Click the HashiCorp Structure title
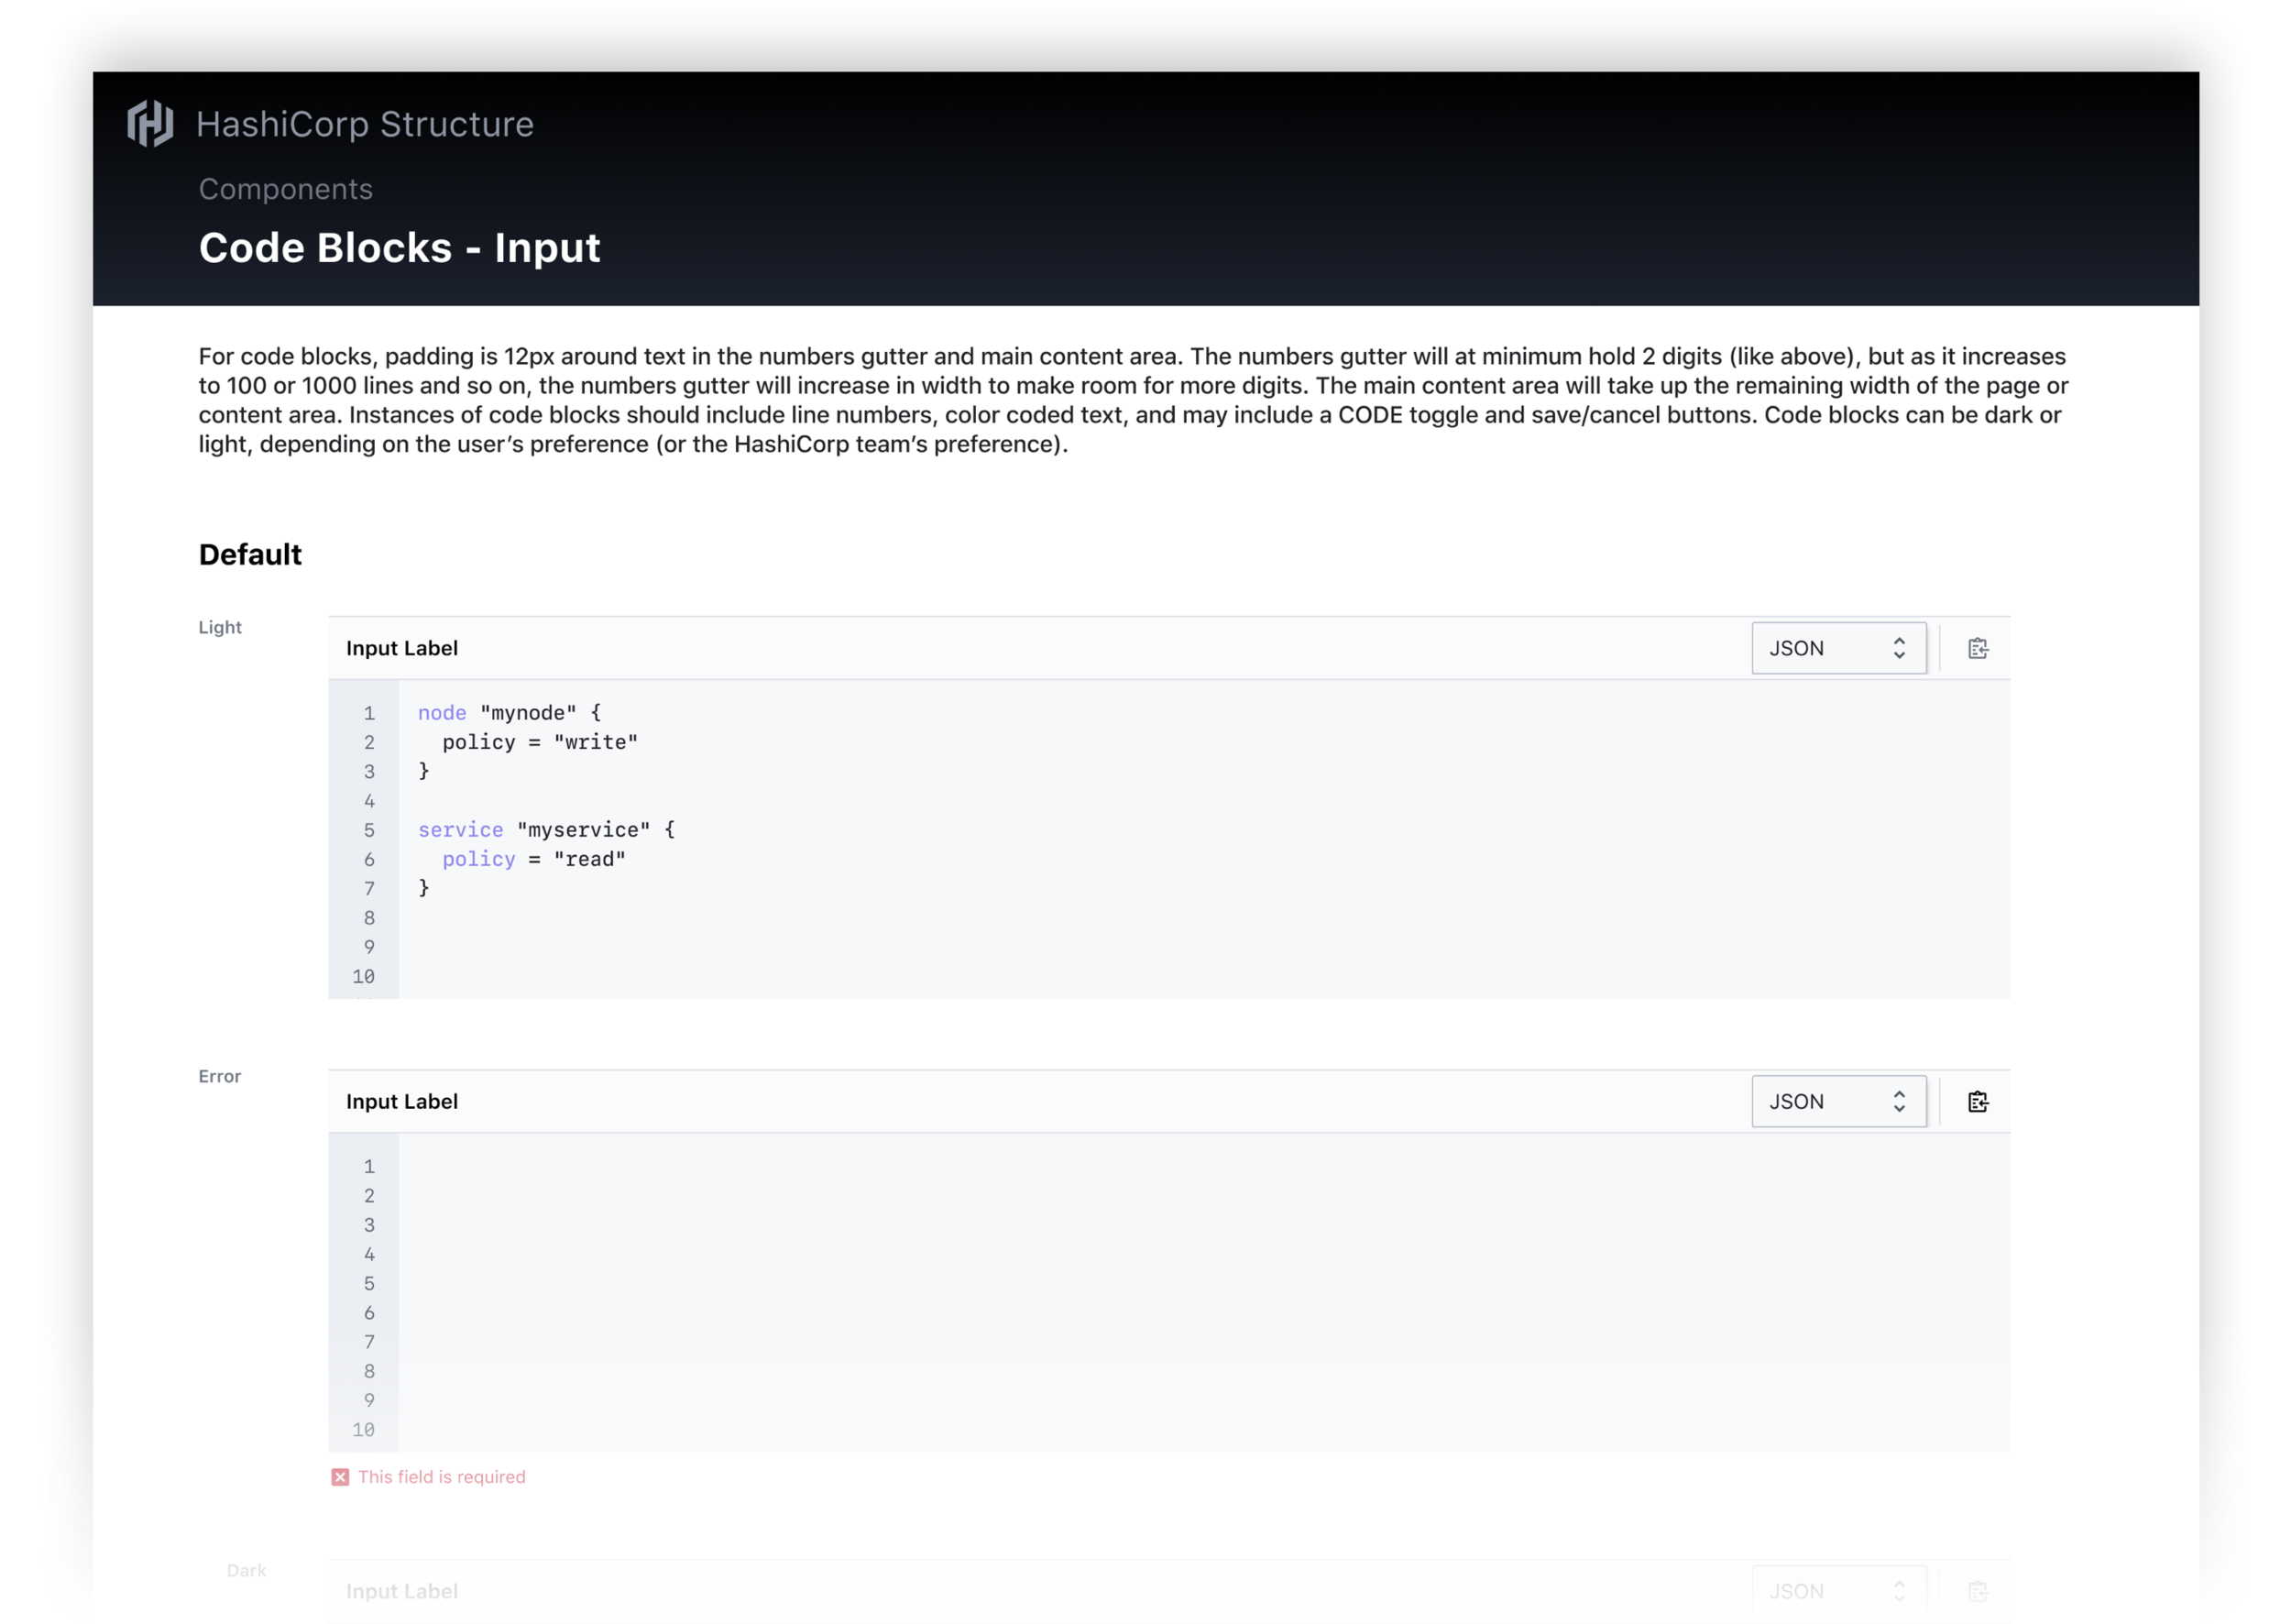This screenshot has height=1624, width=2291. point(364,124)
